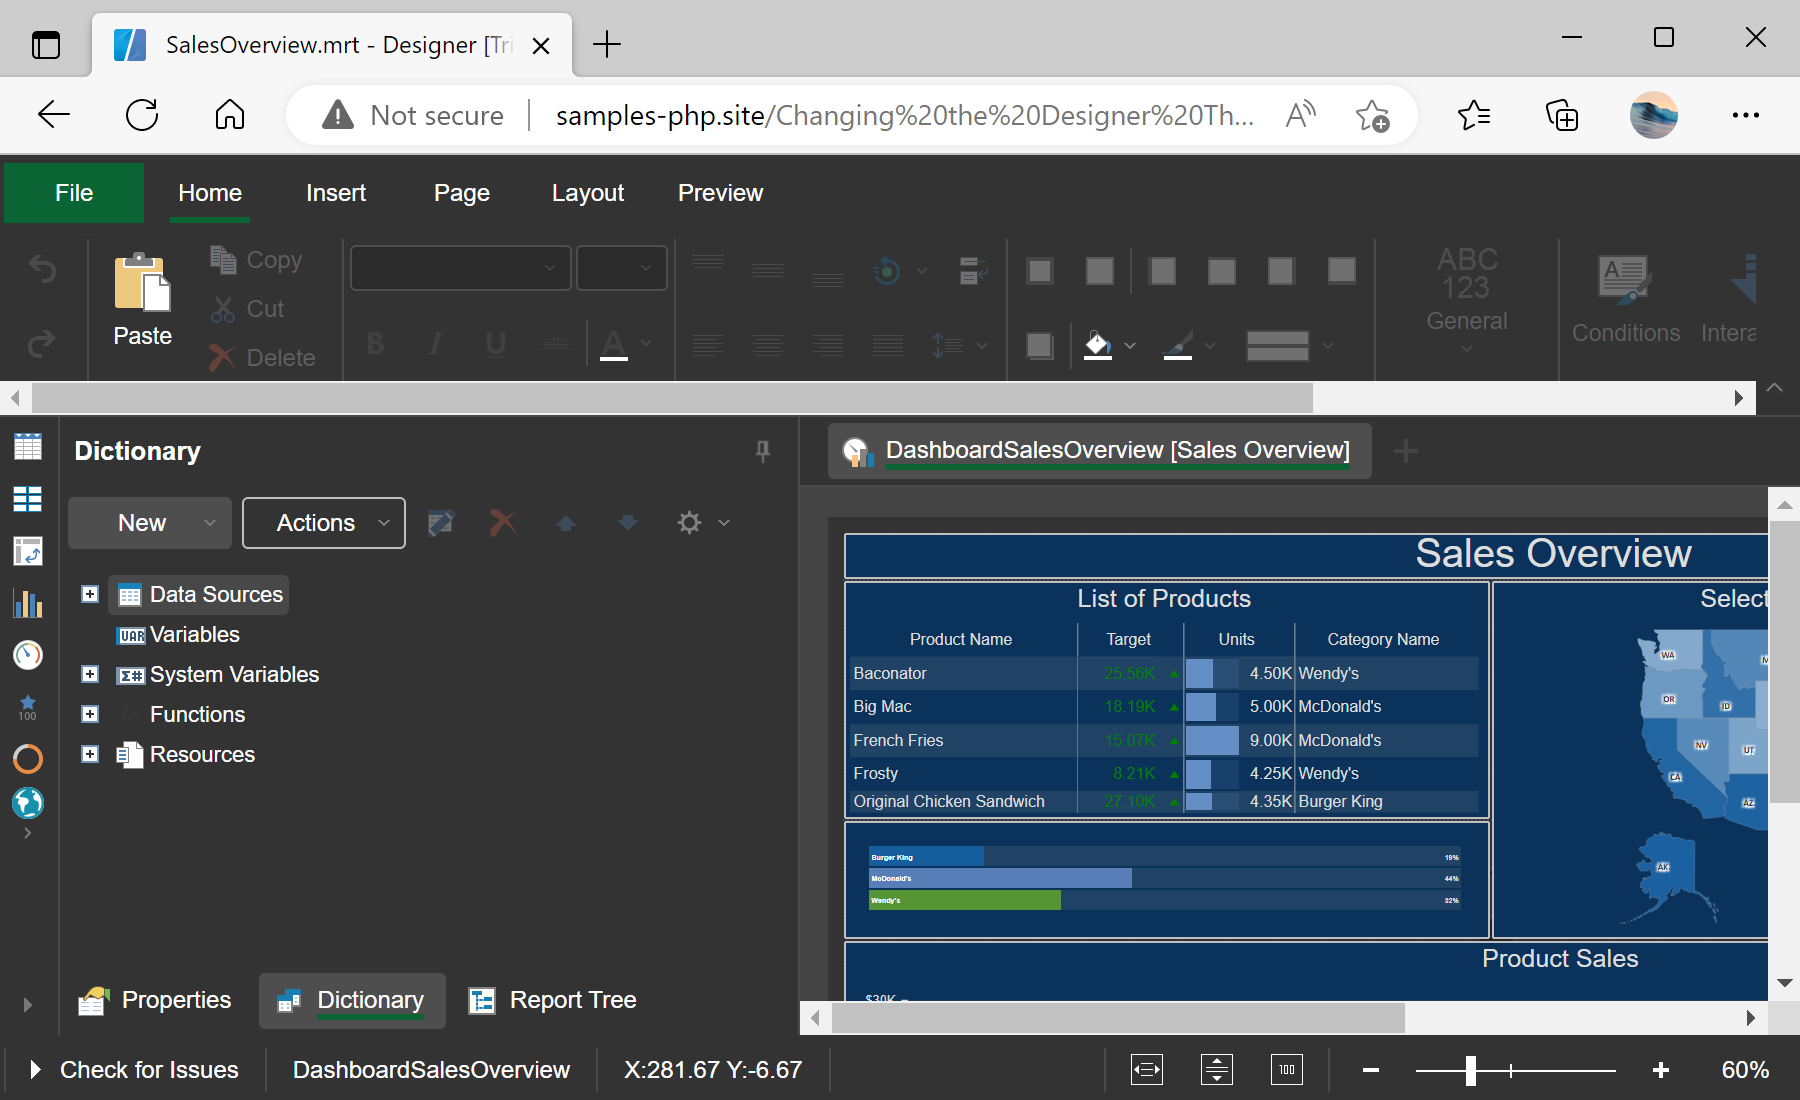Select the orange ring progress icon
The width and height of the screenshot is (1800, 1100).
(28, 759)
